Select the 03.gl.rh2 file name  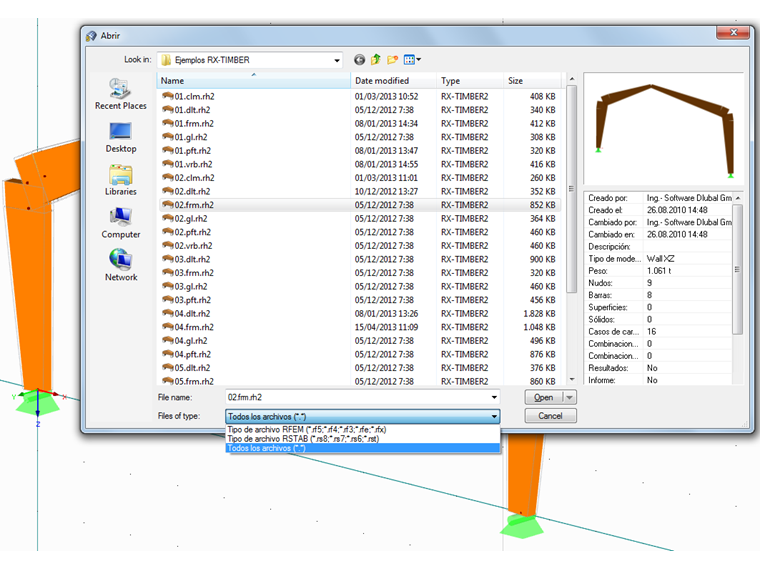pyautogui.click(x=191, y=286)
